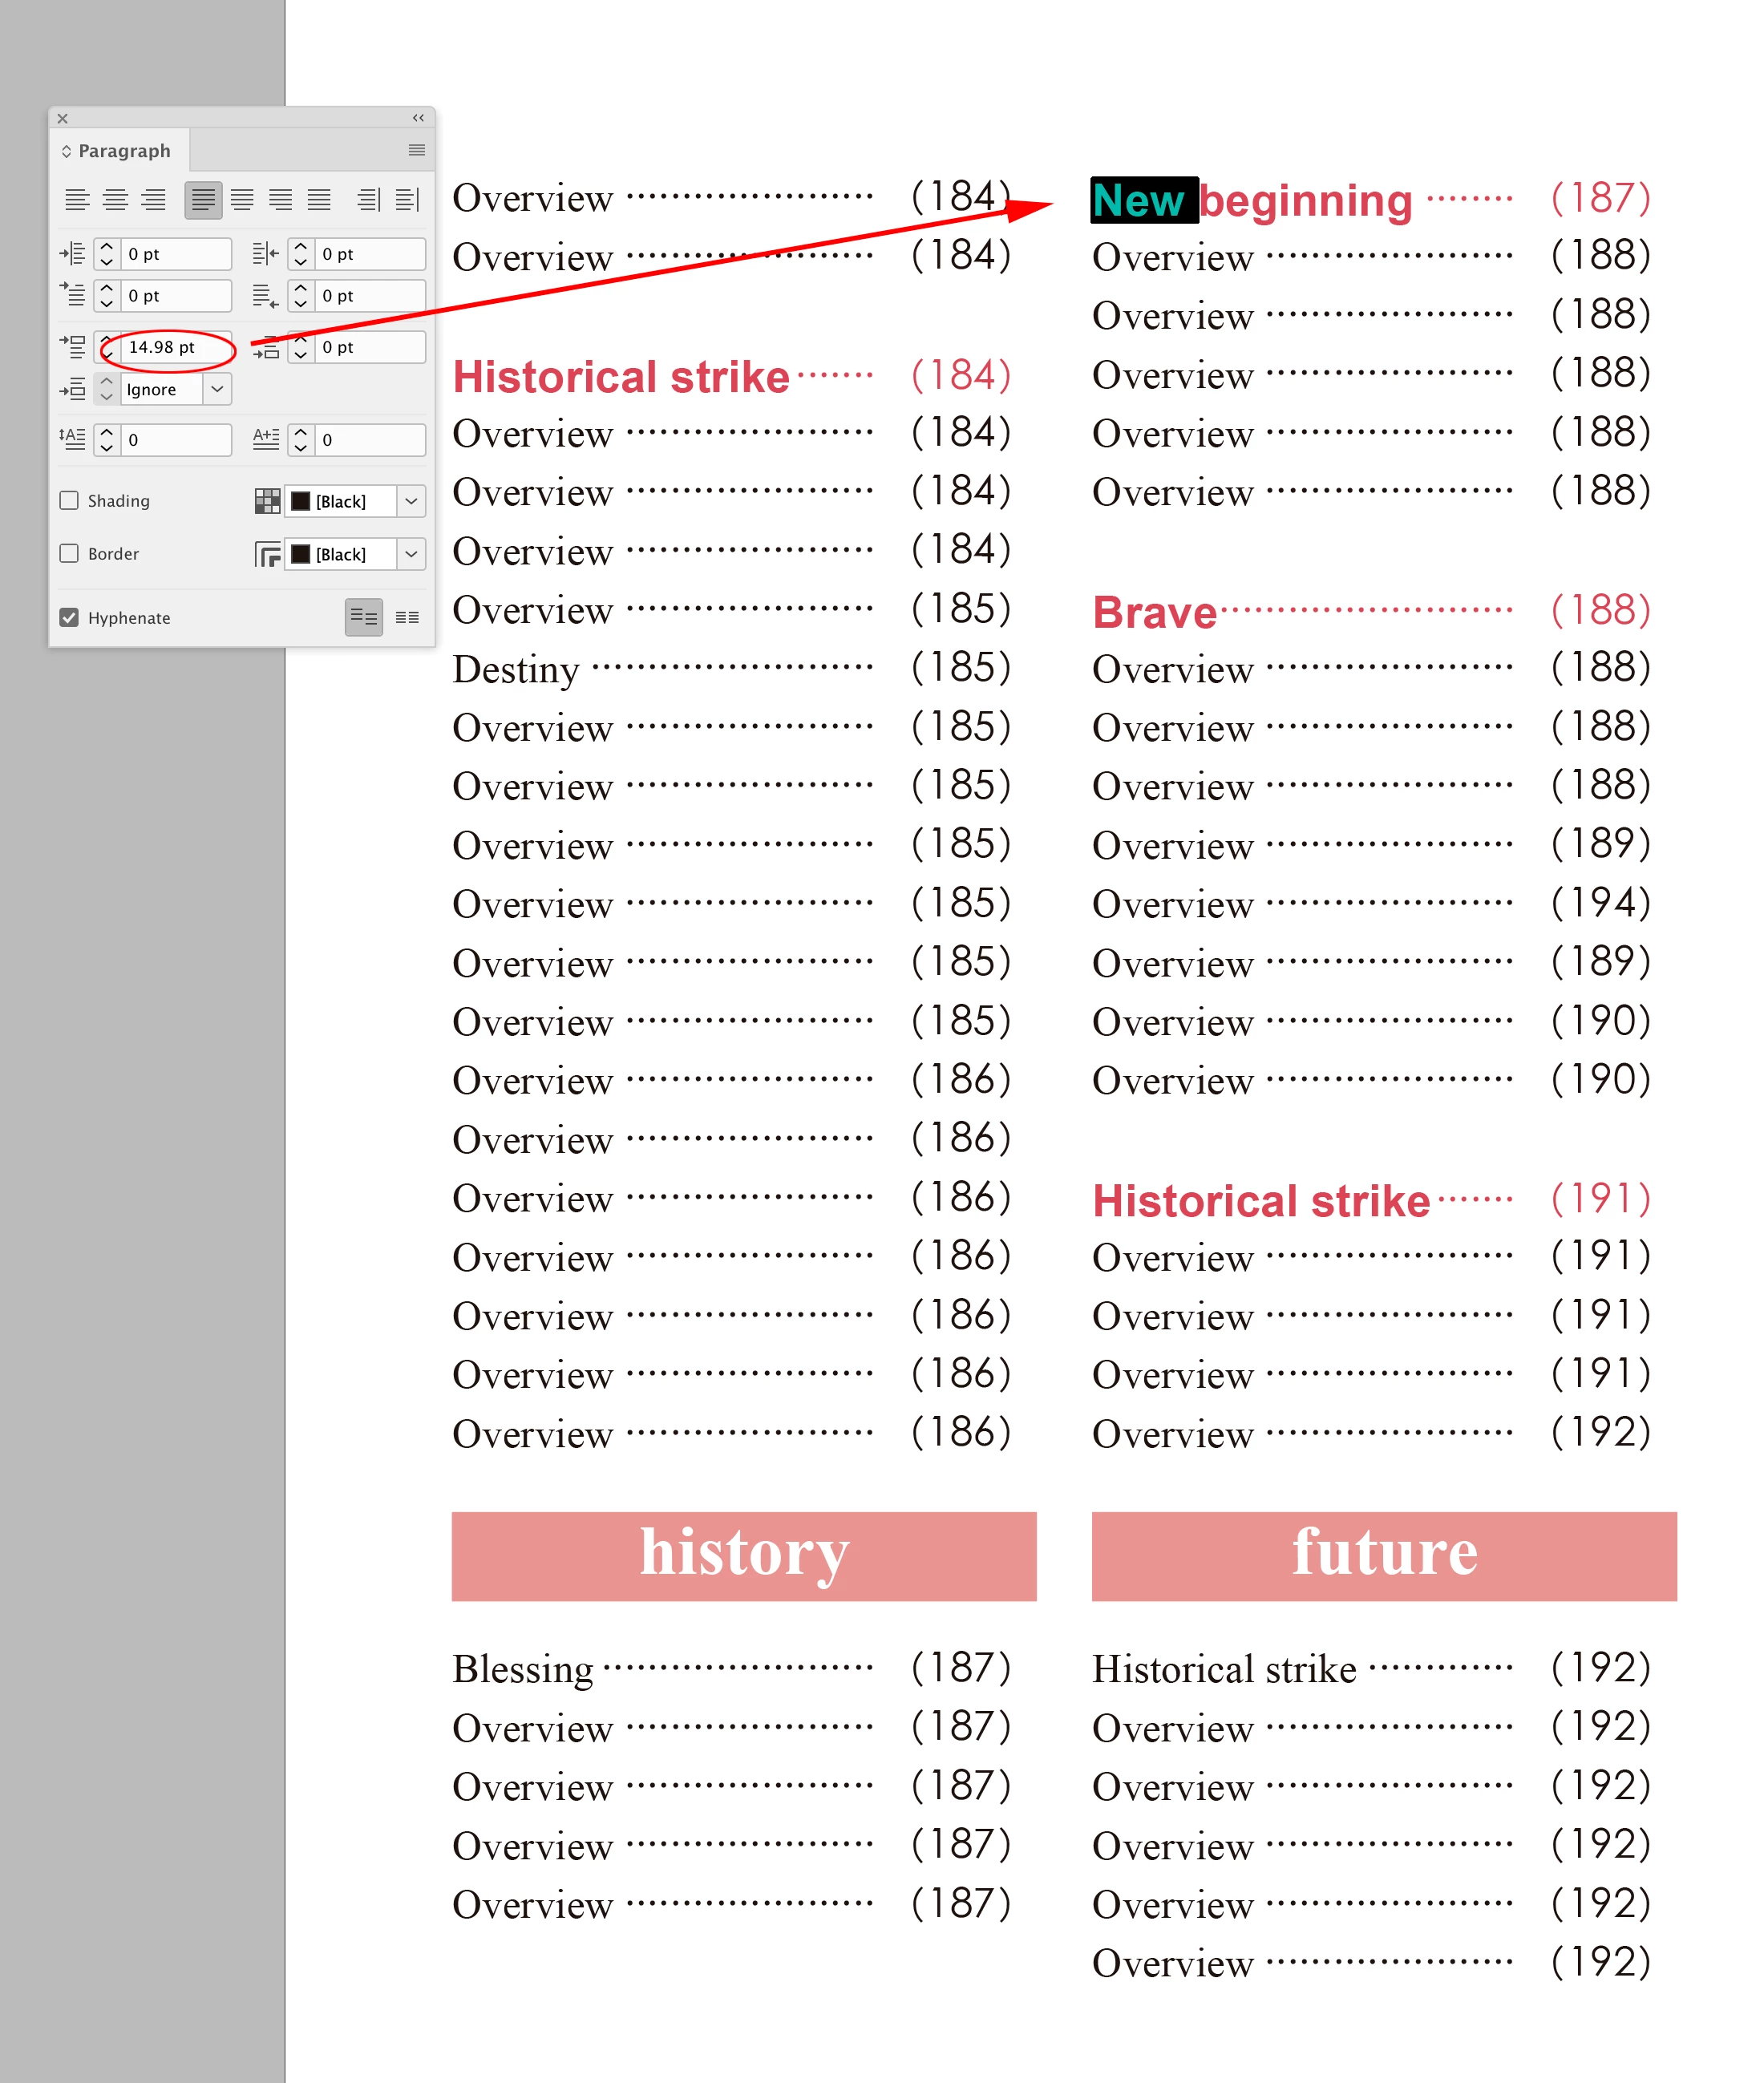Screen dimensions: 1764x2083
Task: Click the Span Columns icon at panel bottom
Action: pyautogui.click(x=407, y=617)
